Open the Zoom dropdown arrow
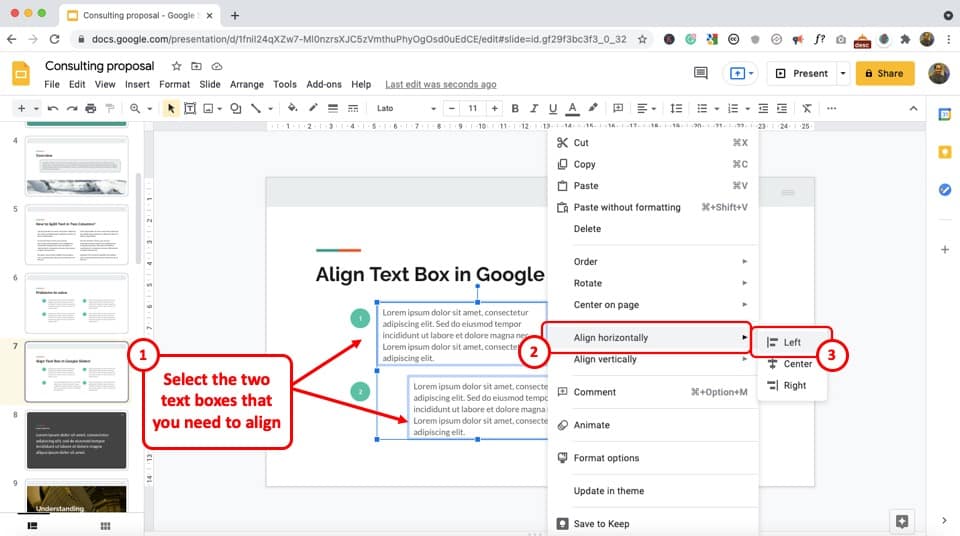 [x=149, y=109]
